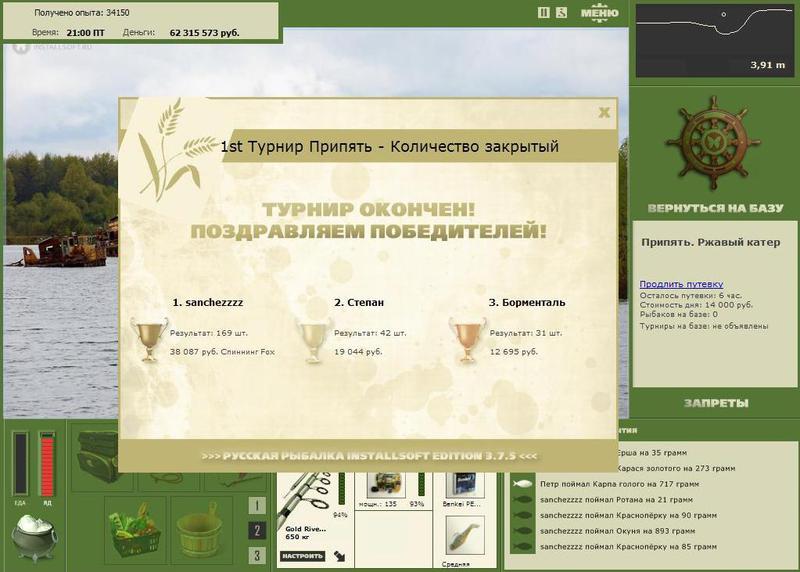This screenshot has height=572, width=800.
Task: Click depth reading 3,91 m
Action: 767,65
